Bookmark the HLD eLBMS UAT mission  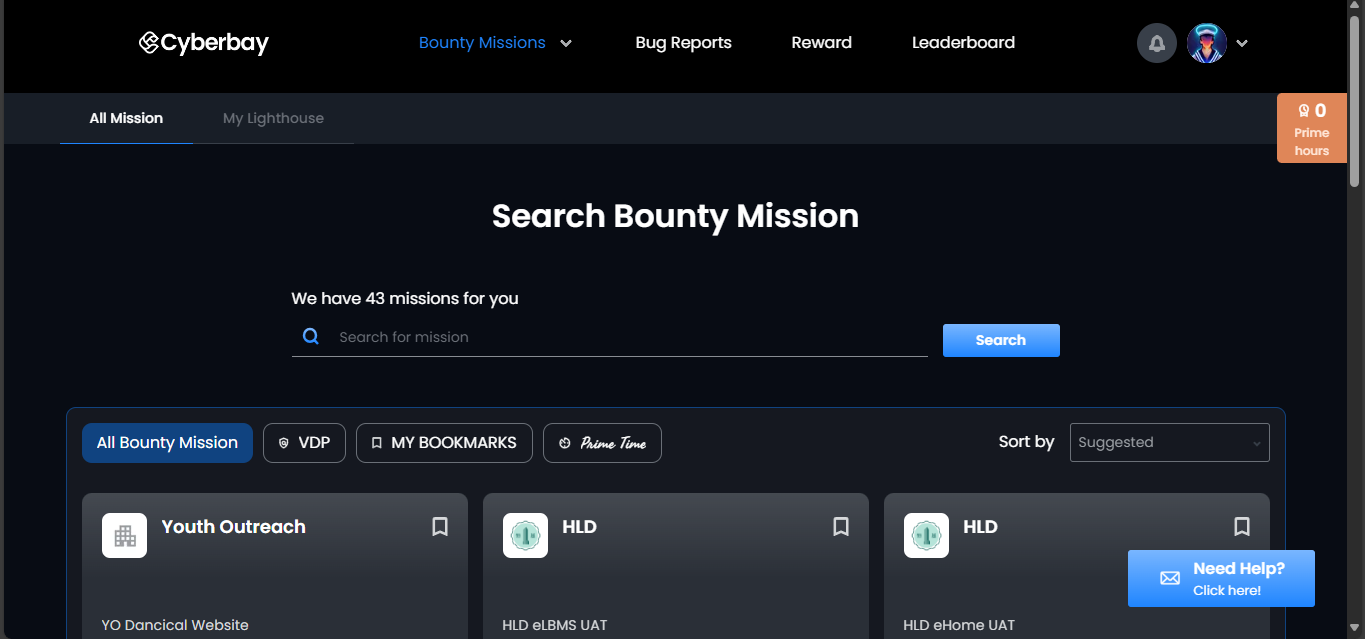click(841, 527)
